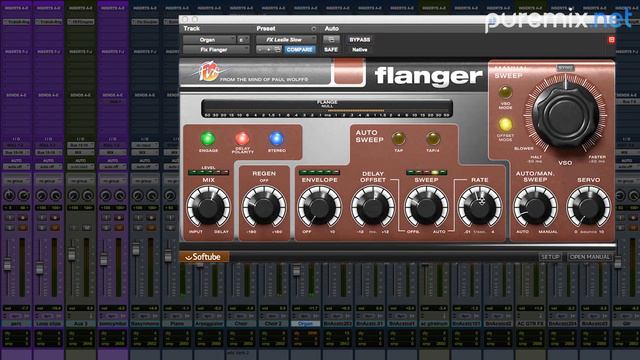
Task: Click the large red indicator next to flanger title
Action: 348,71
